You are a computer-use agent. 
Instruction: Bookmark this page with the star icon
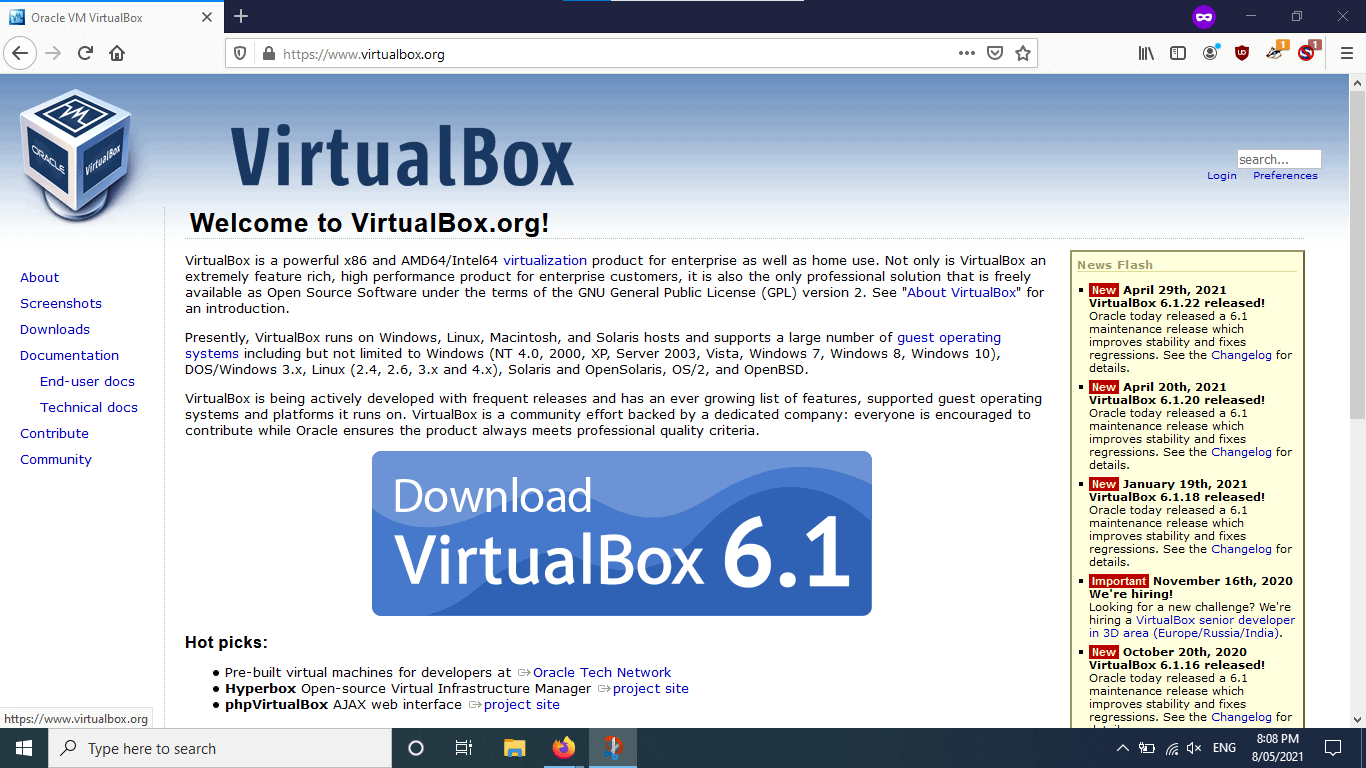(1023, 53)
